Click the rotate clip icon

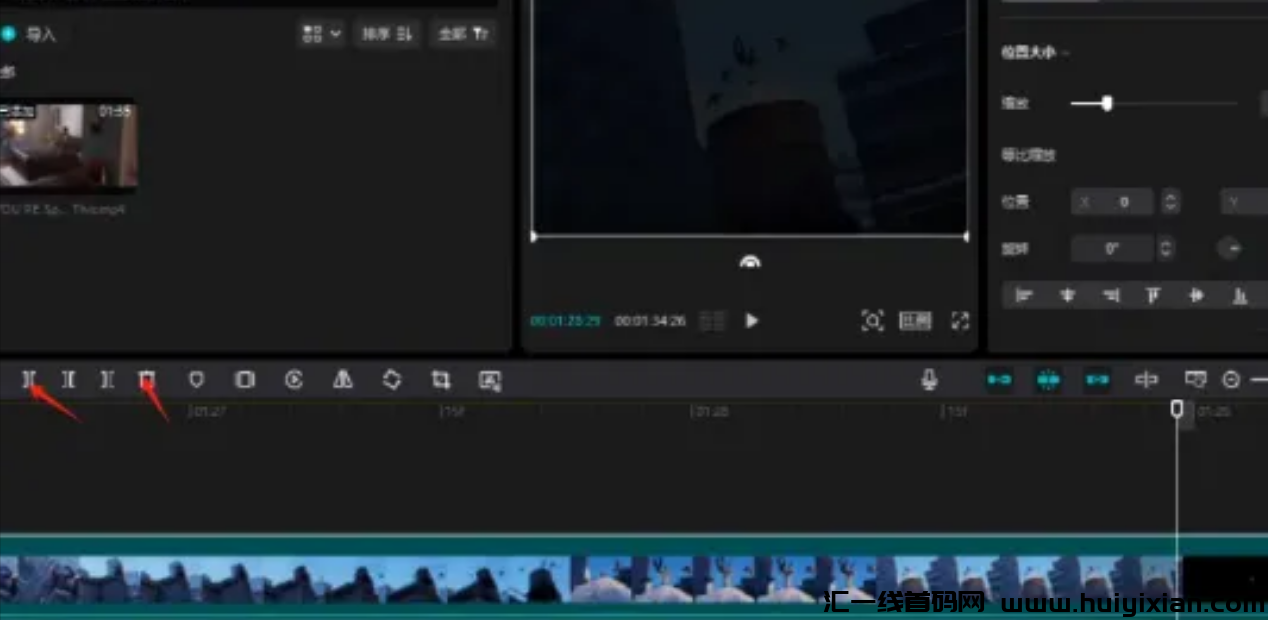[x=392, y=380]
